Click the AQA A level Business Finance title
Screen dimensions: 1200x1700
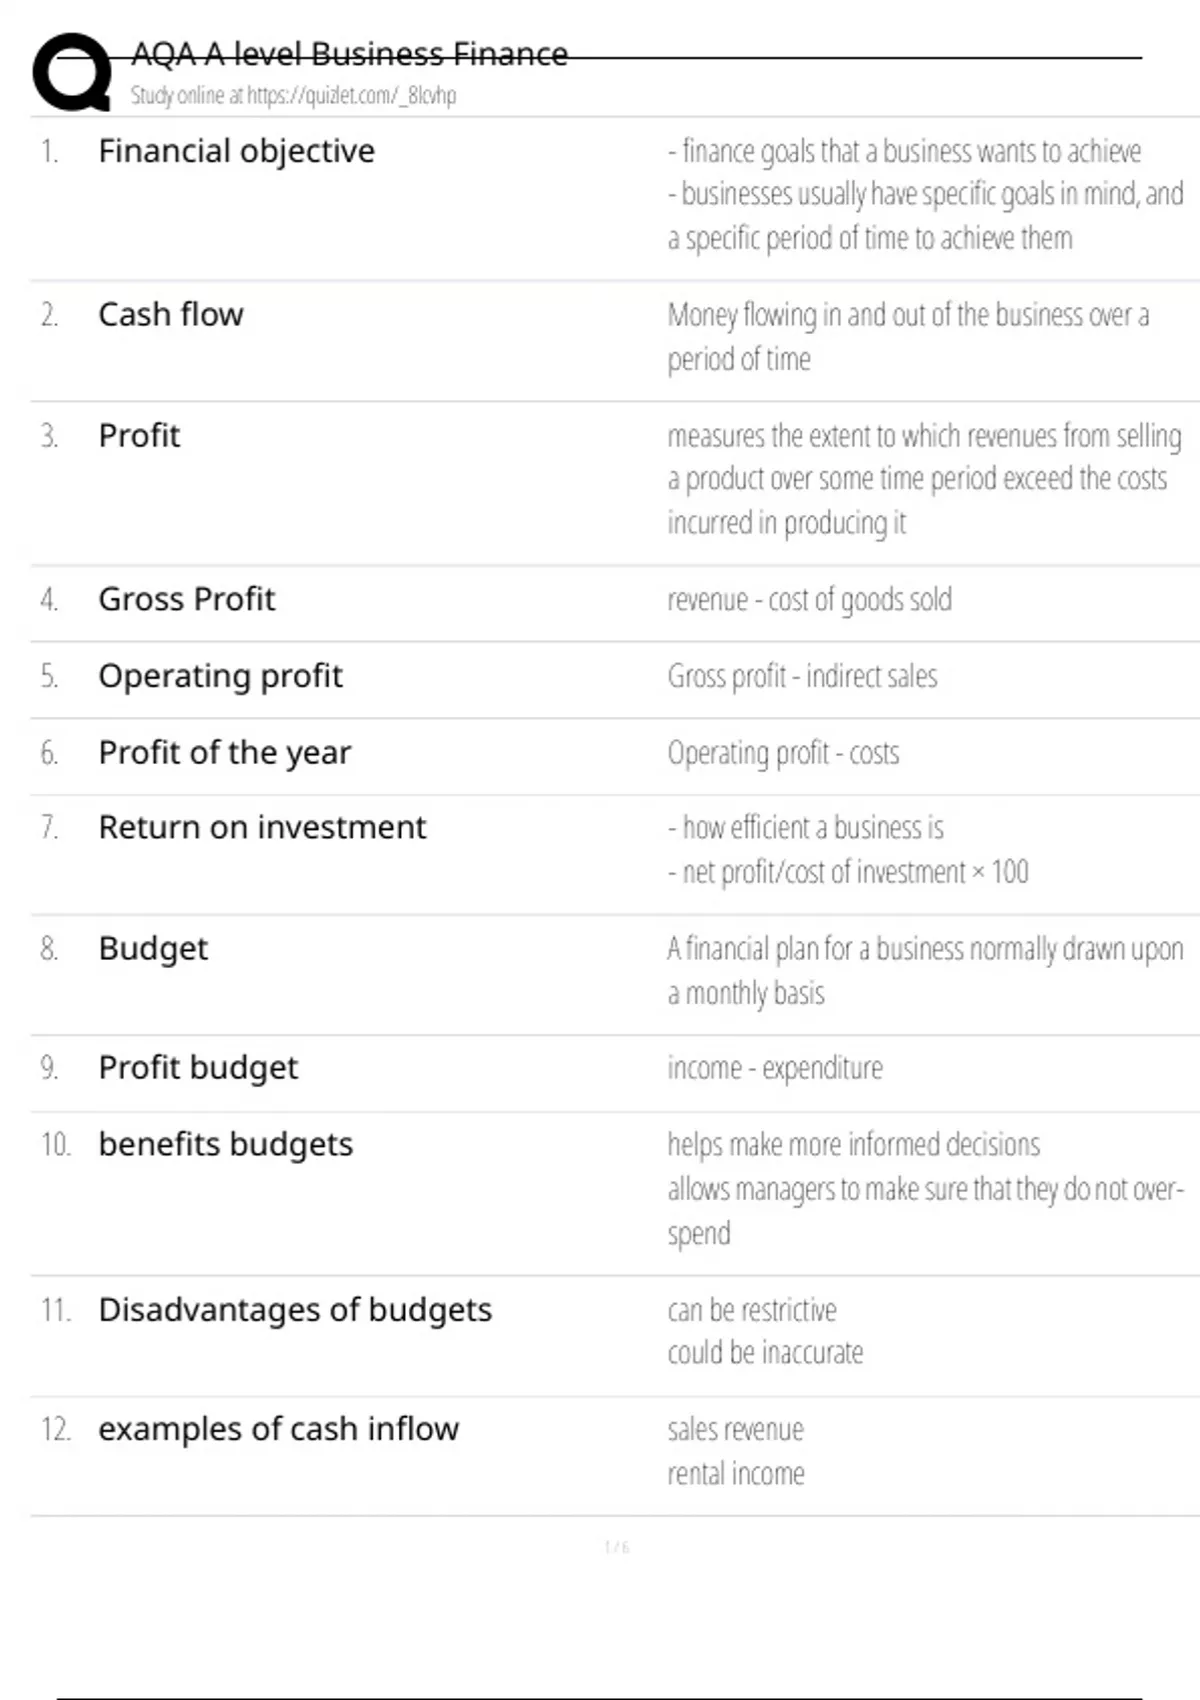(349, 54)
